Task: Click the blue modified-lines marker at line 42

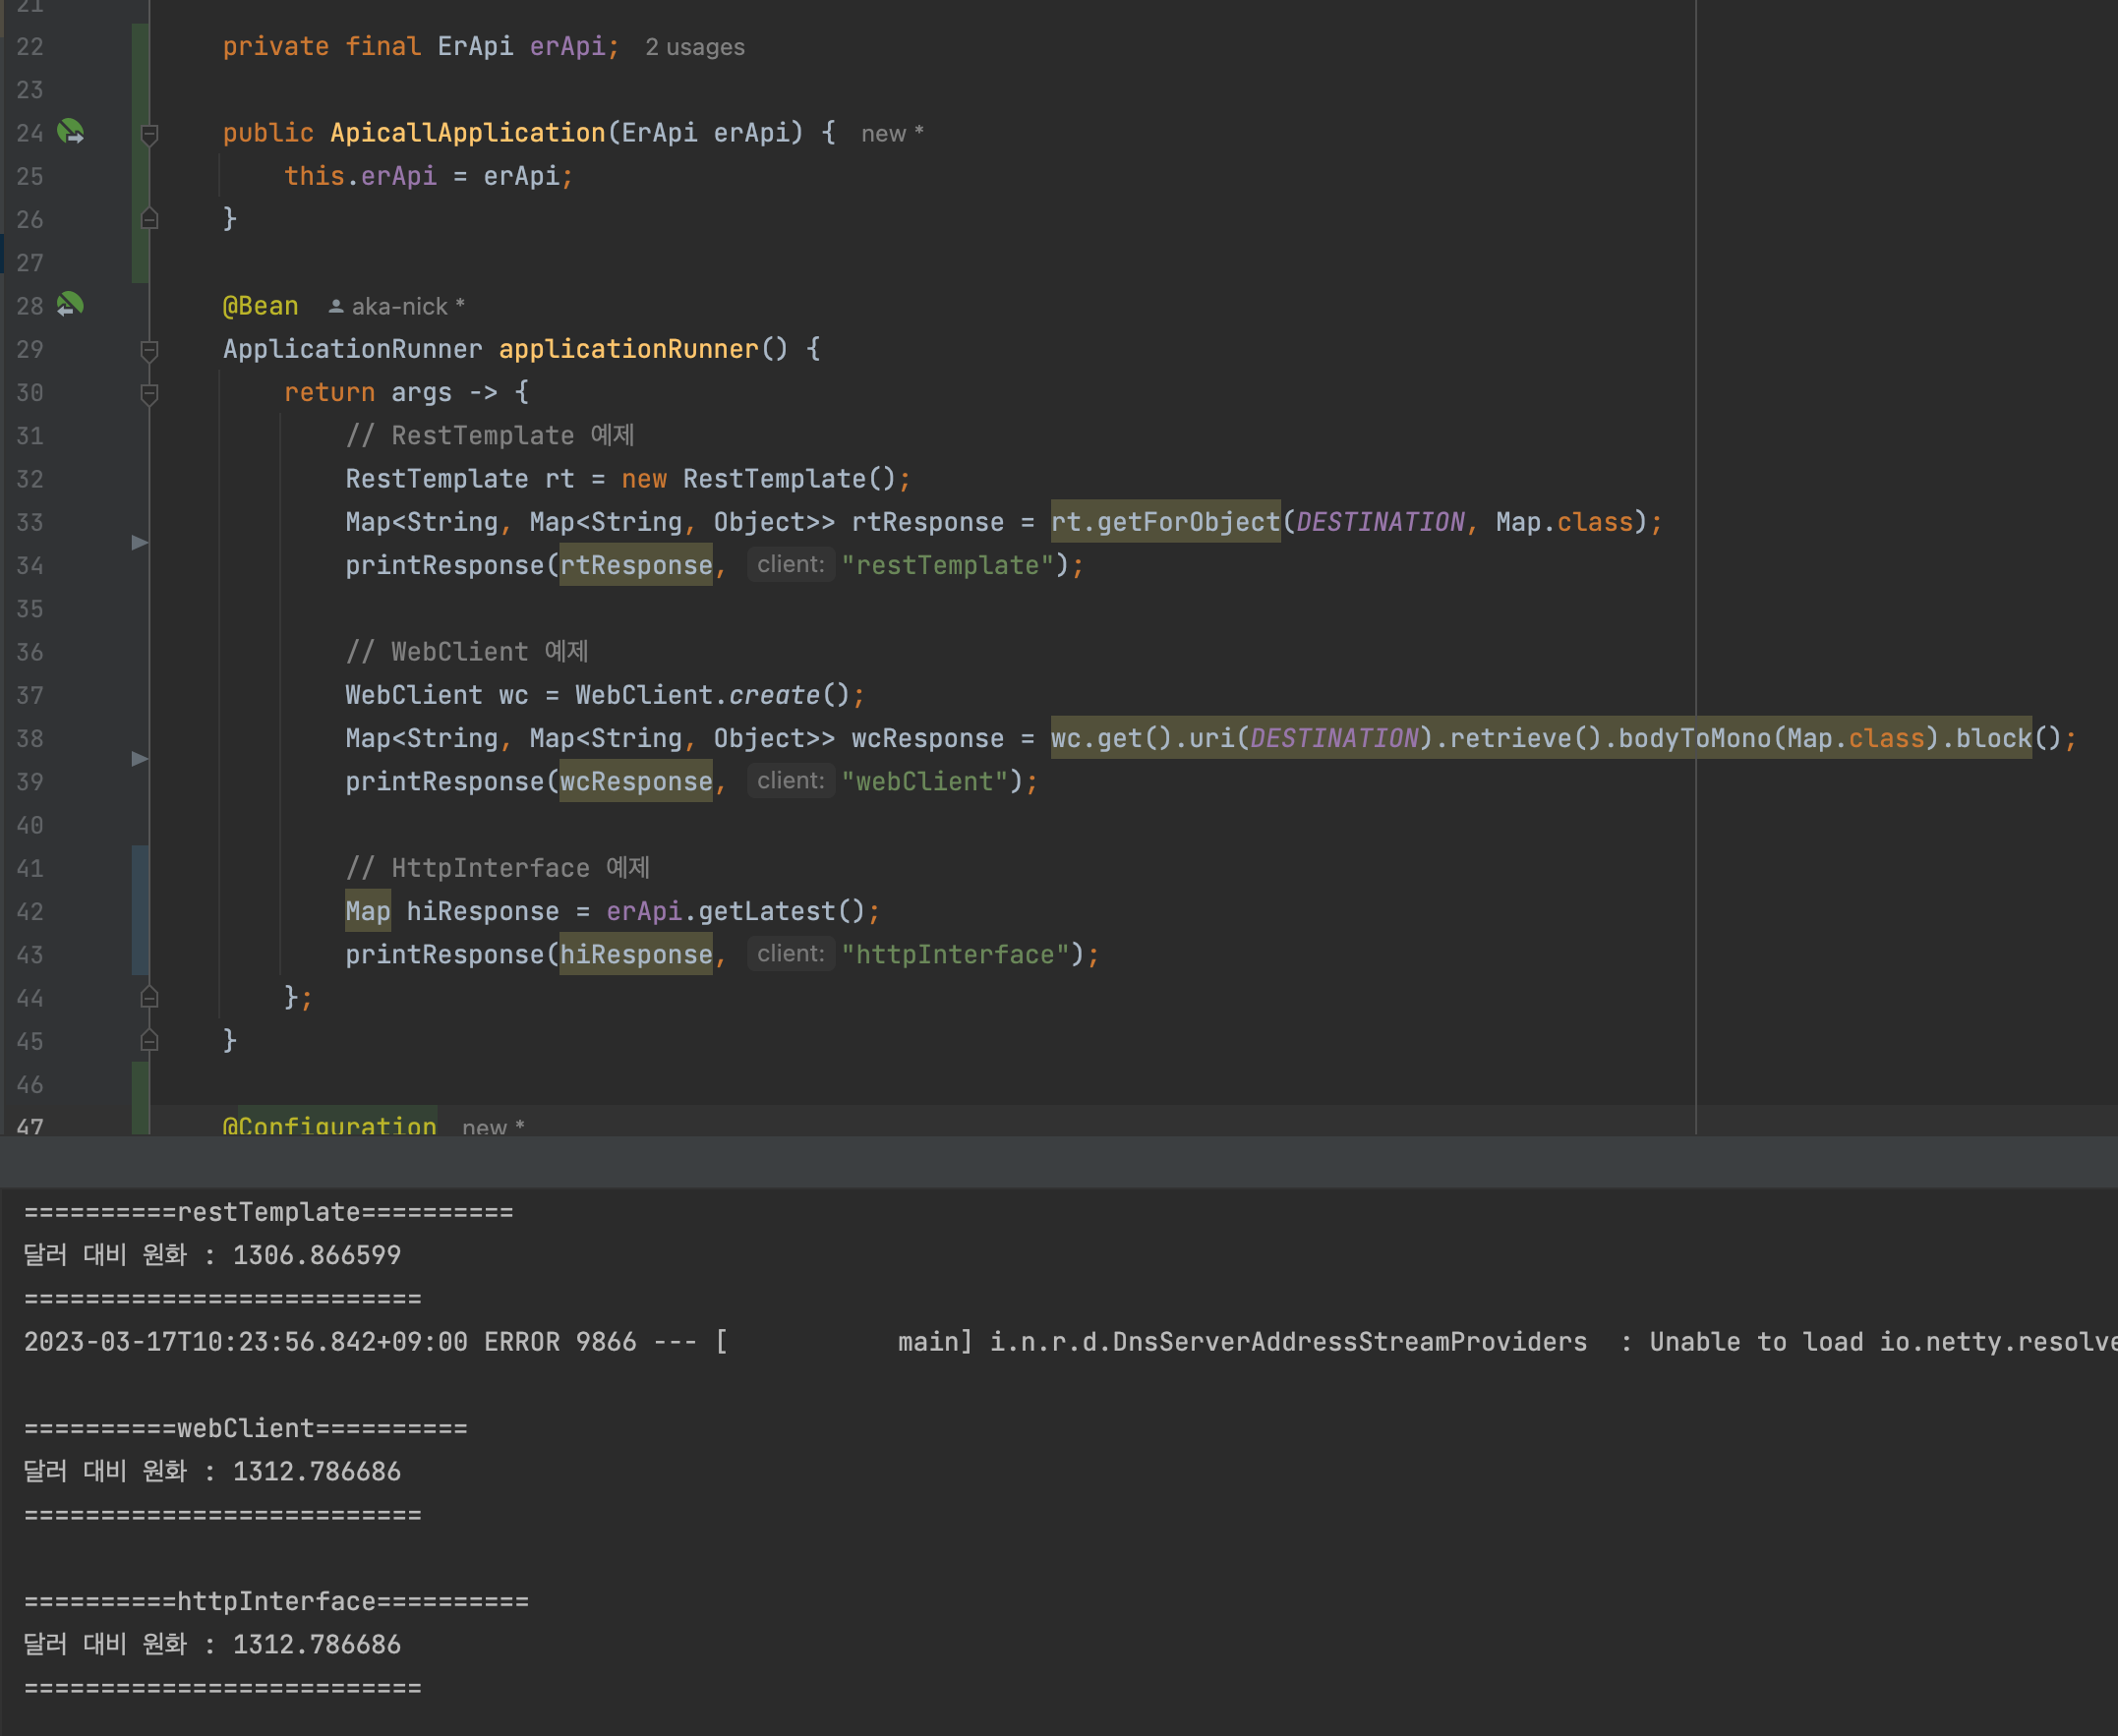Action: tap(140, 911)
